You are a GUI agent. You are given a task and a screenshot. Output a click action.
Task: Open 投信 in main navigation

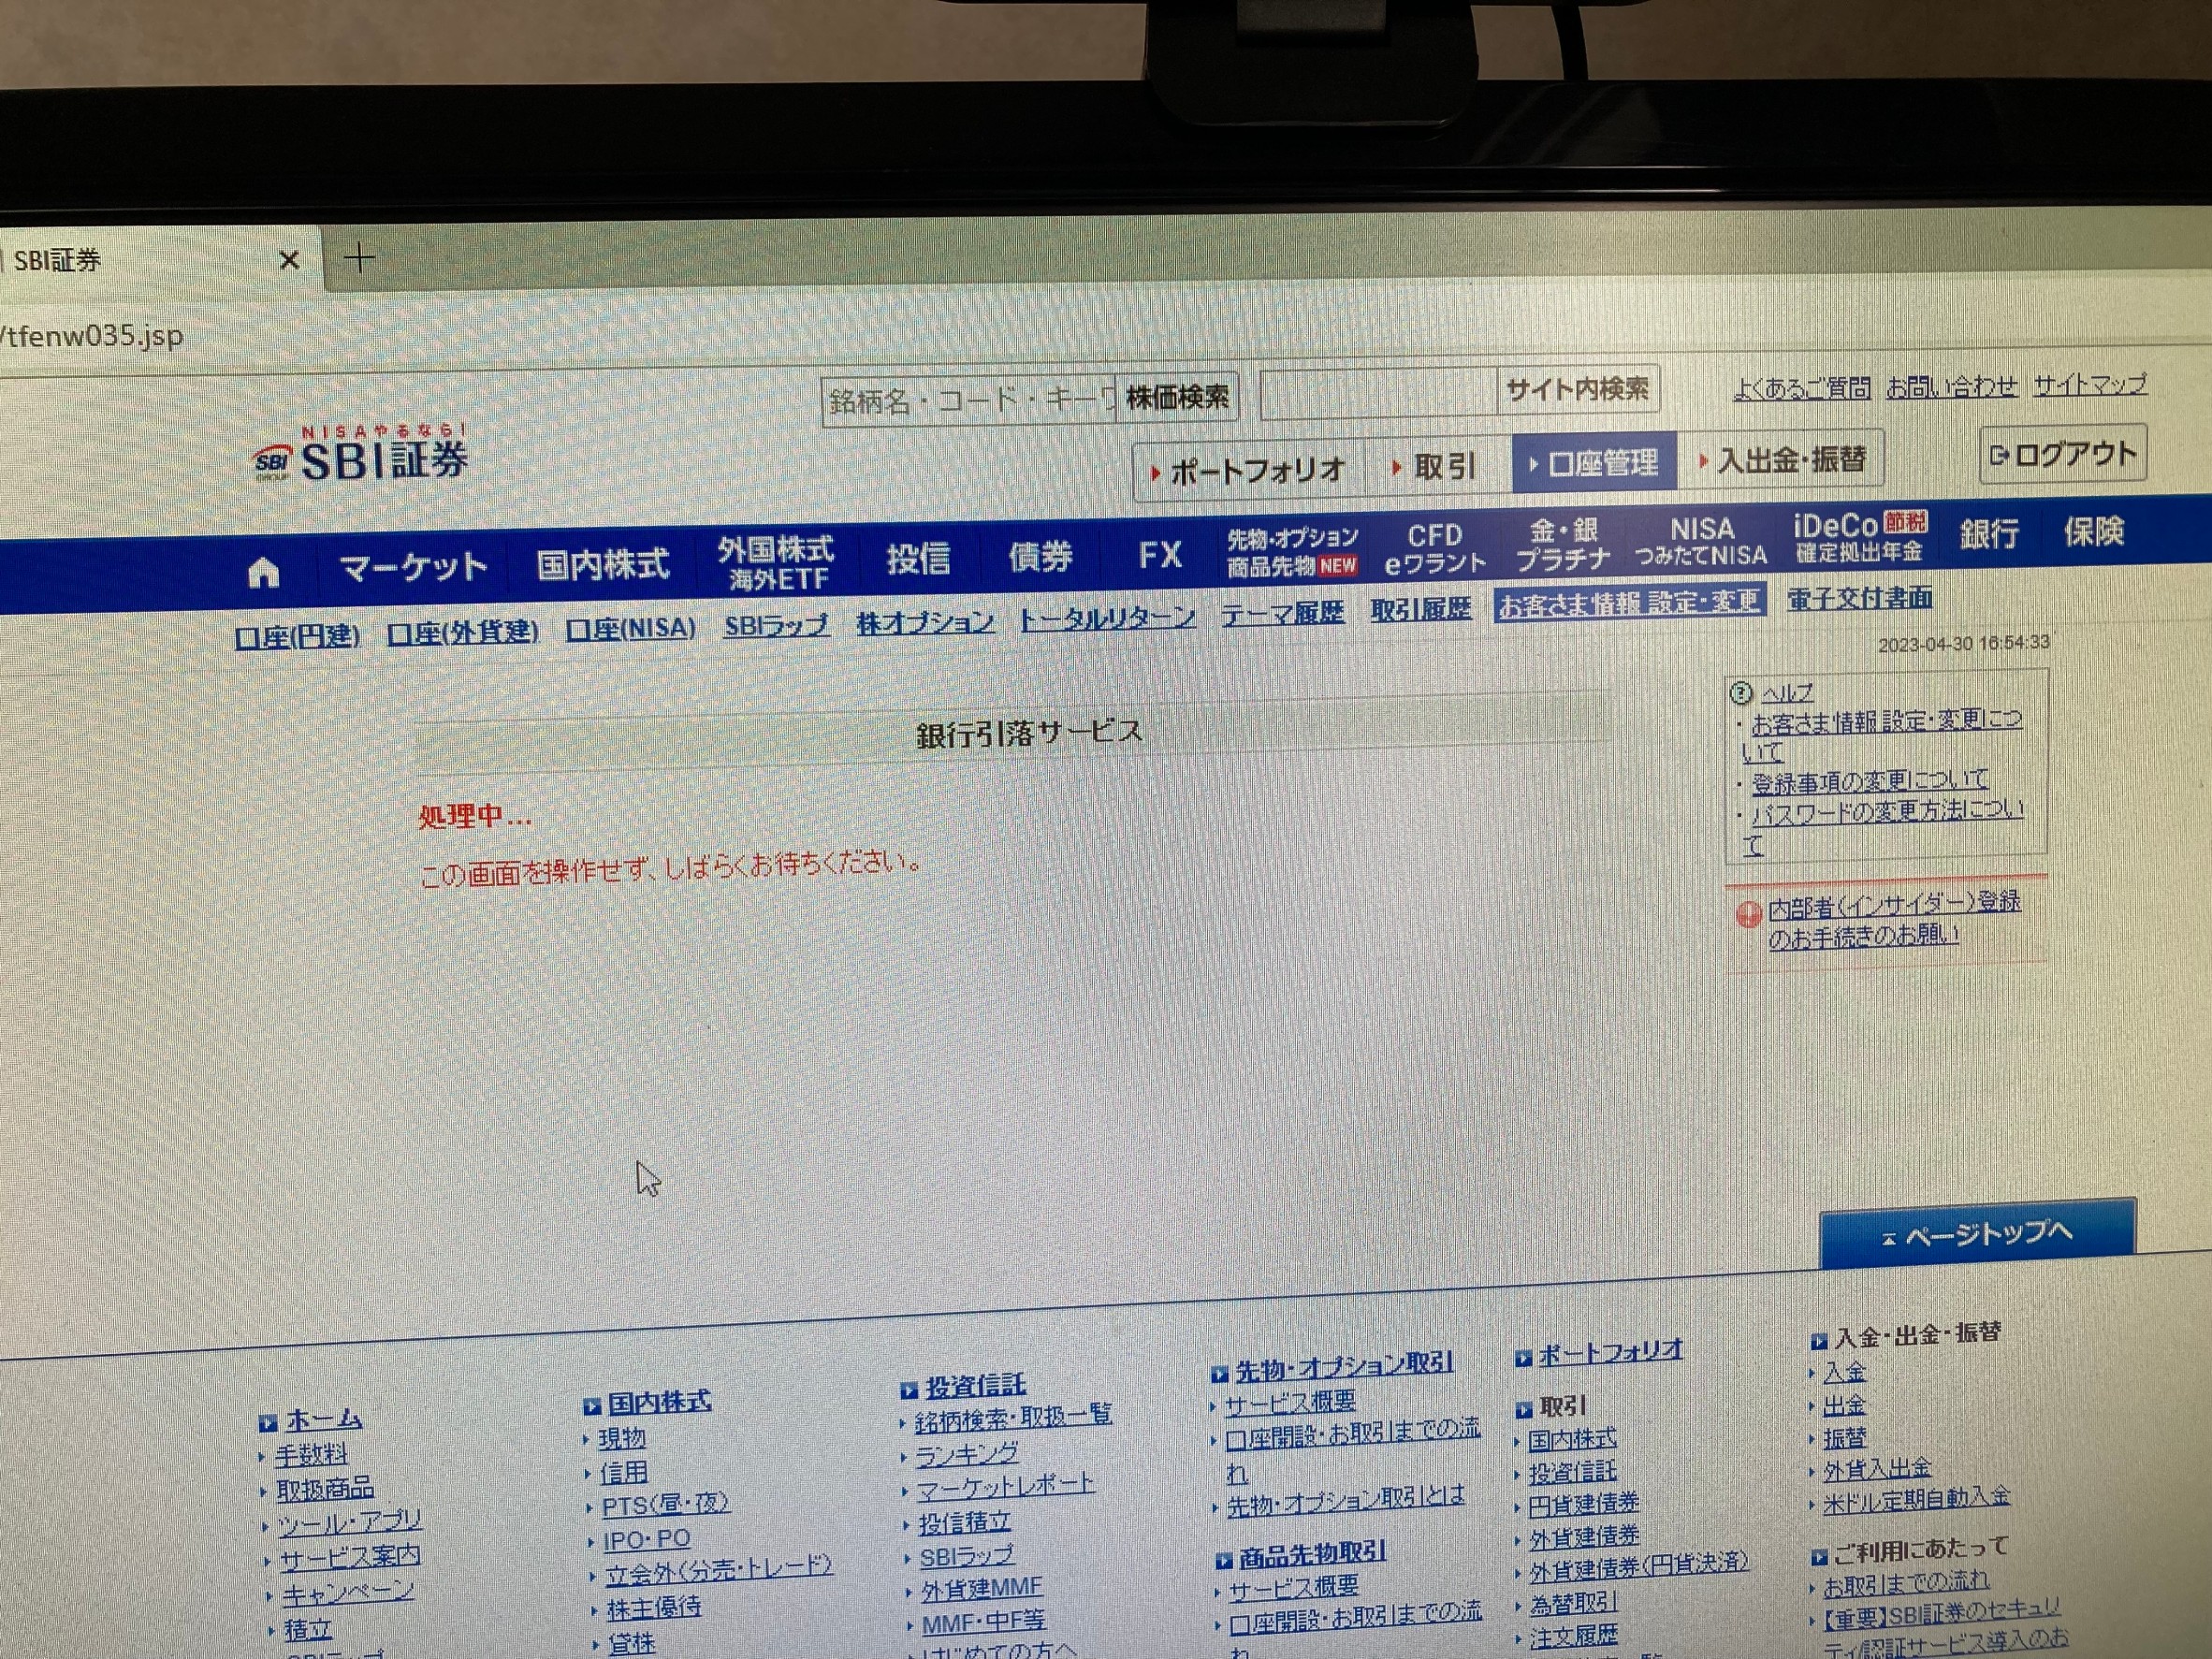pos(917,558)
